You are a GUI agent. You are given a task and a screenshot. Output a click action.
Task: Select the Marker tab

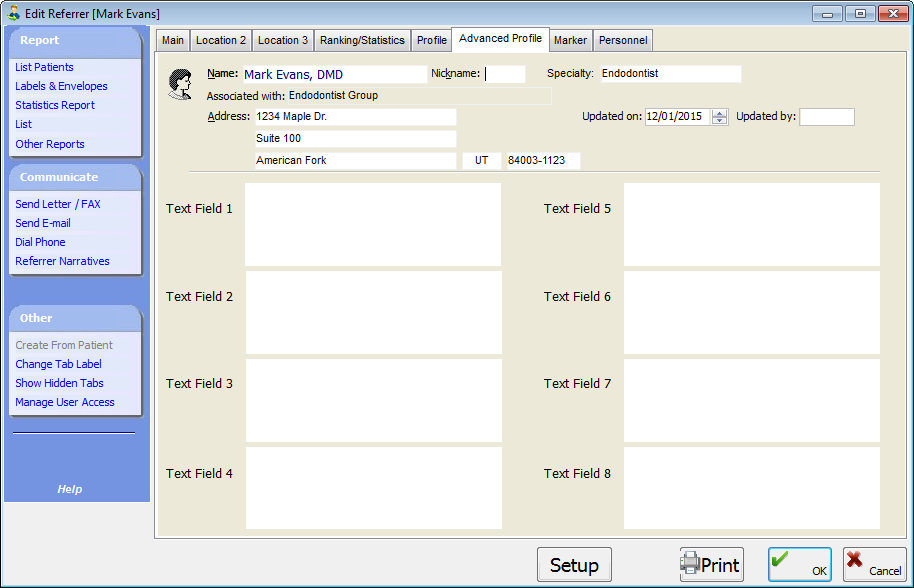[570, 40]
